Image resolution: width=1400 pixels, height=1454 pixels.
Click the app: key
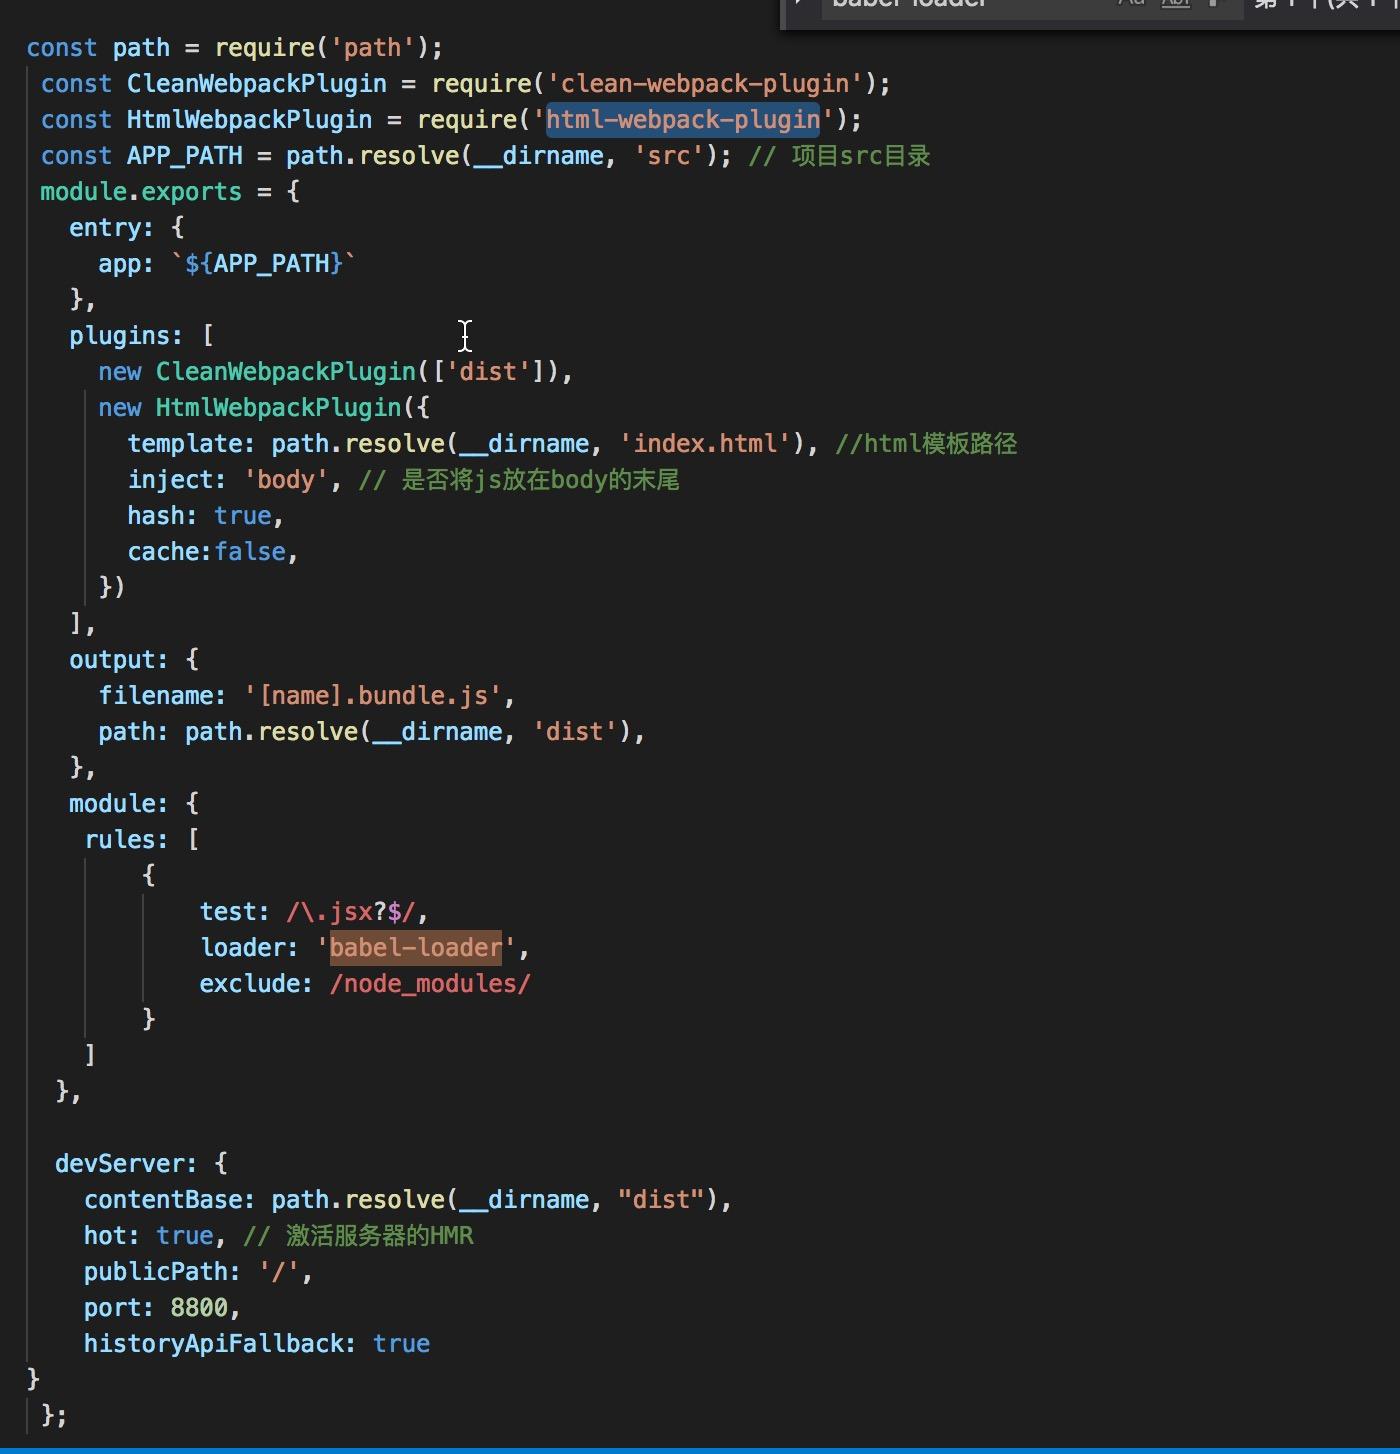coord(126,264)
